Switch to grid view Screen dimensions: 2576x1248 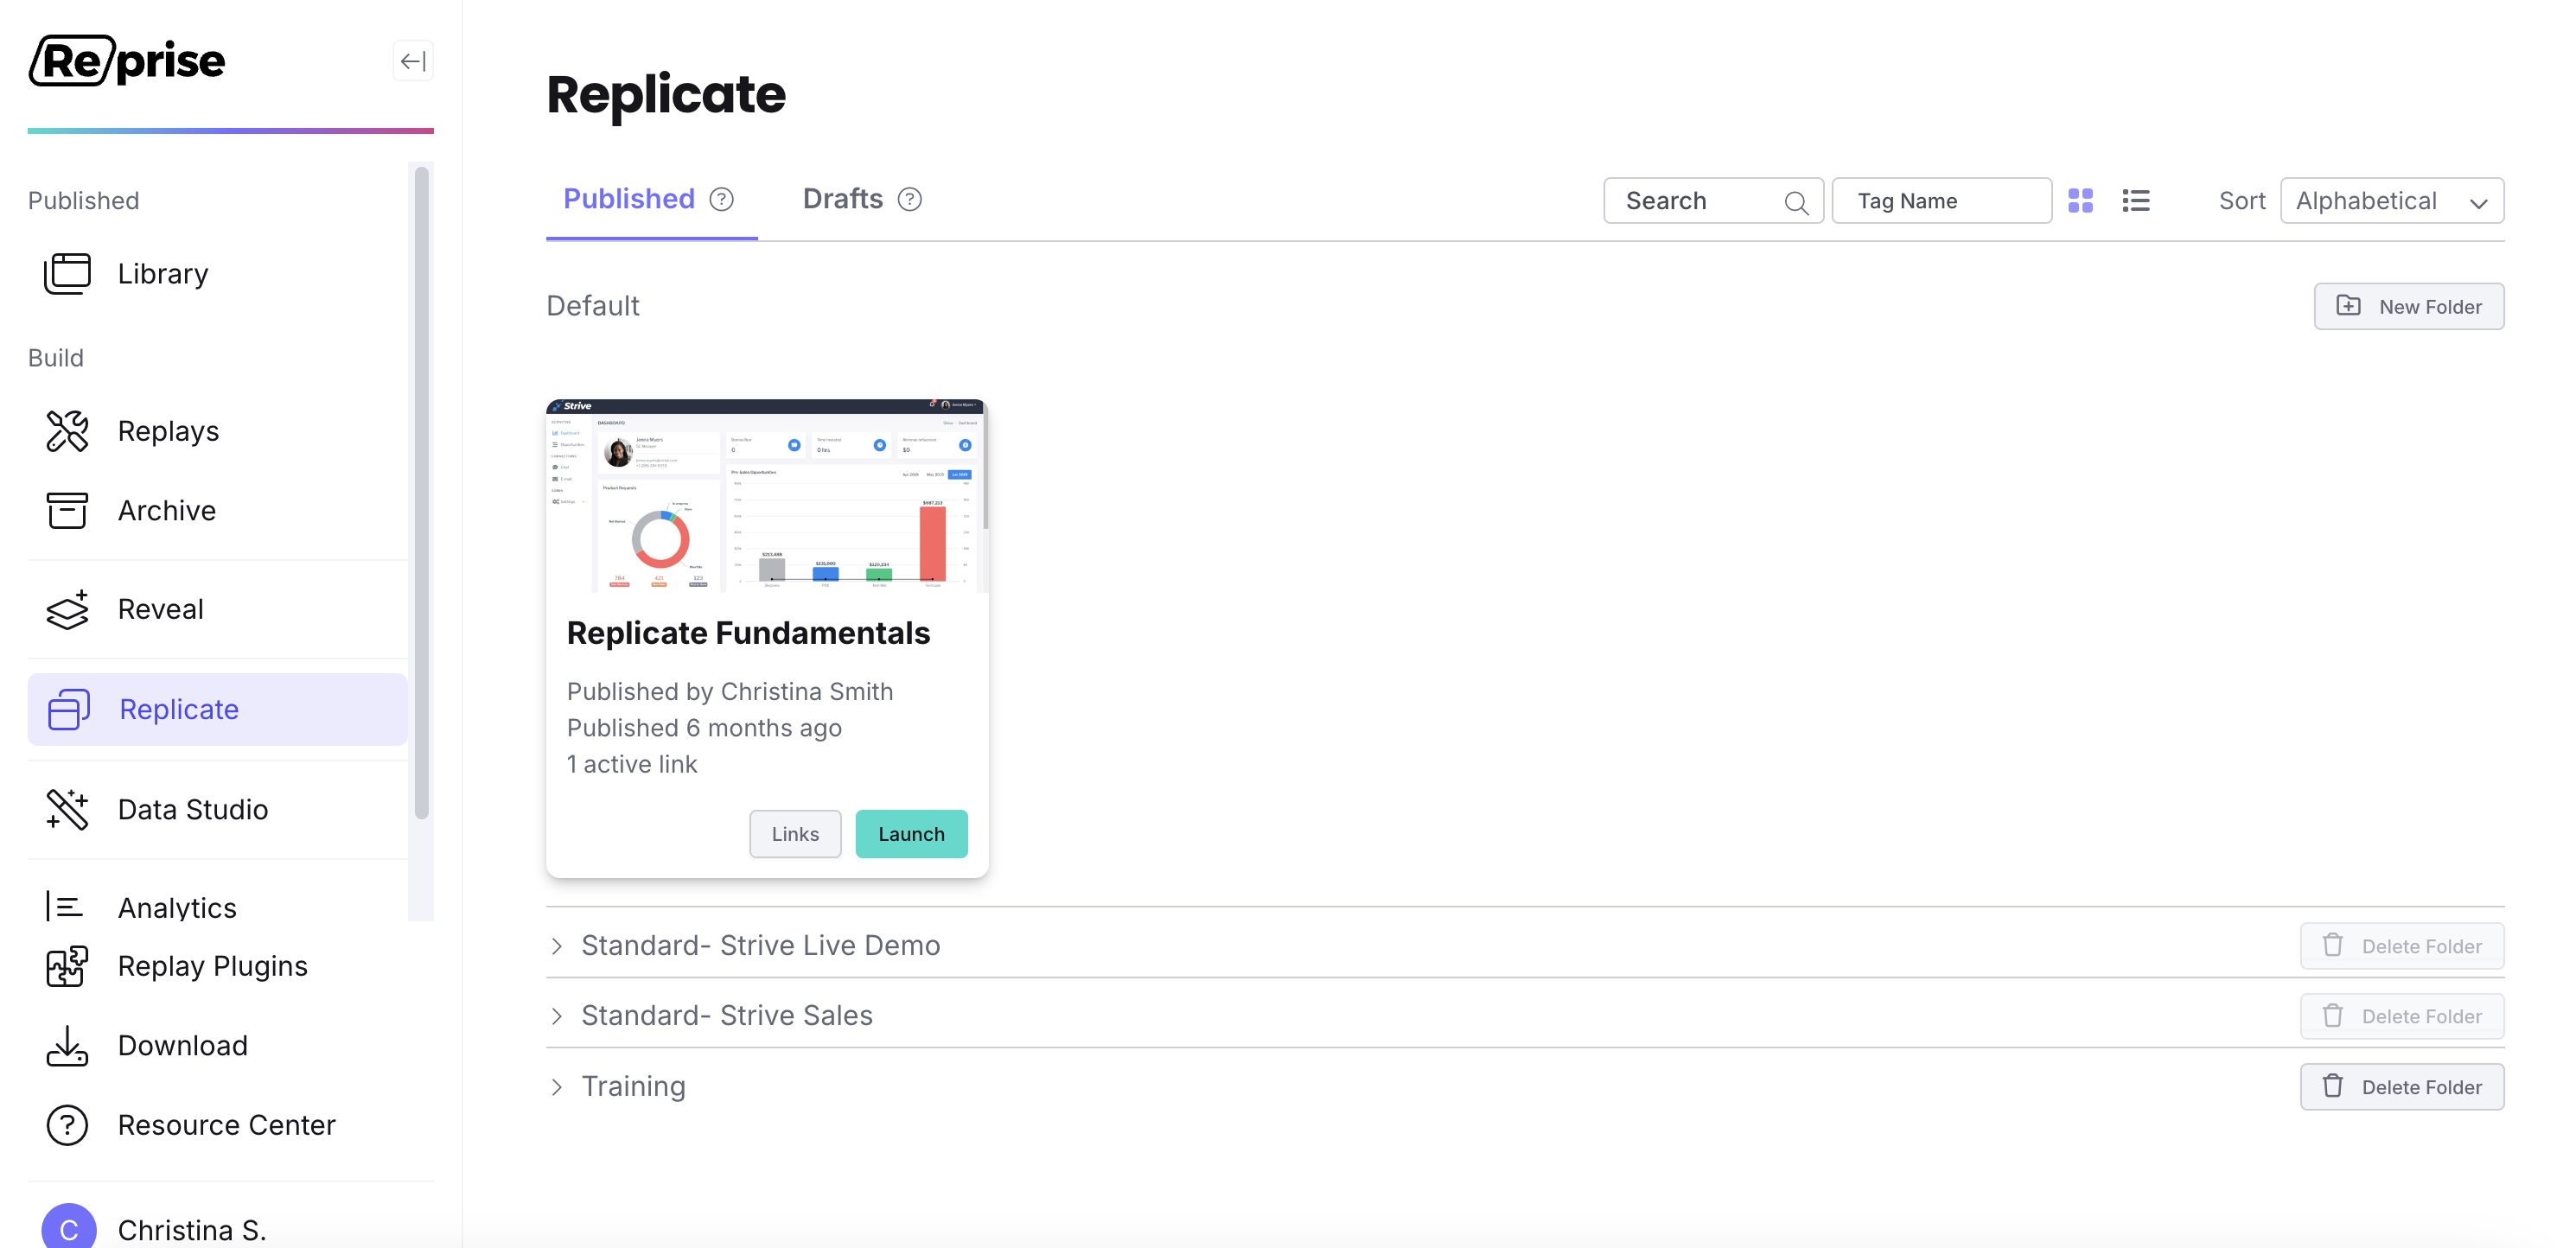click(x=2080, y=201)
